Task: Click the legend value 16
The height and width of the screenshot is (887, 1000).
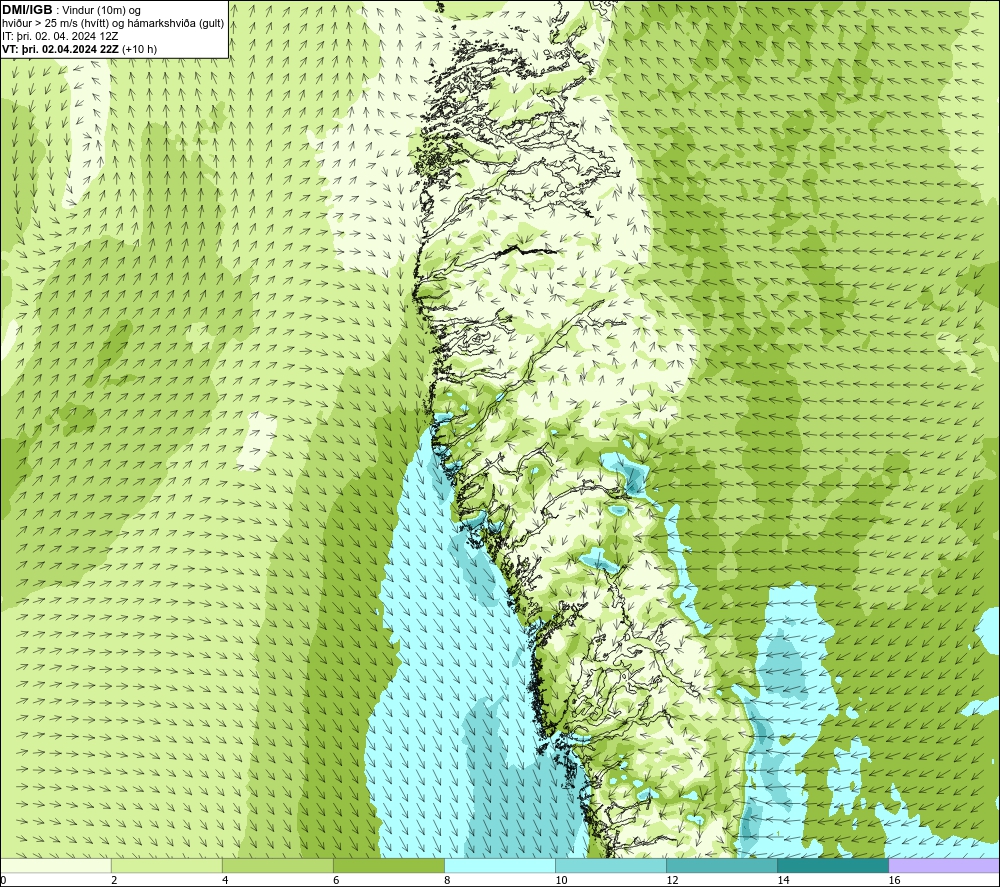Action: (x=893, y=881)
